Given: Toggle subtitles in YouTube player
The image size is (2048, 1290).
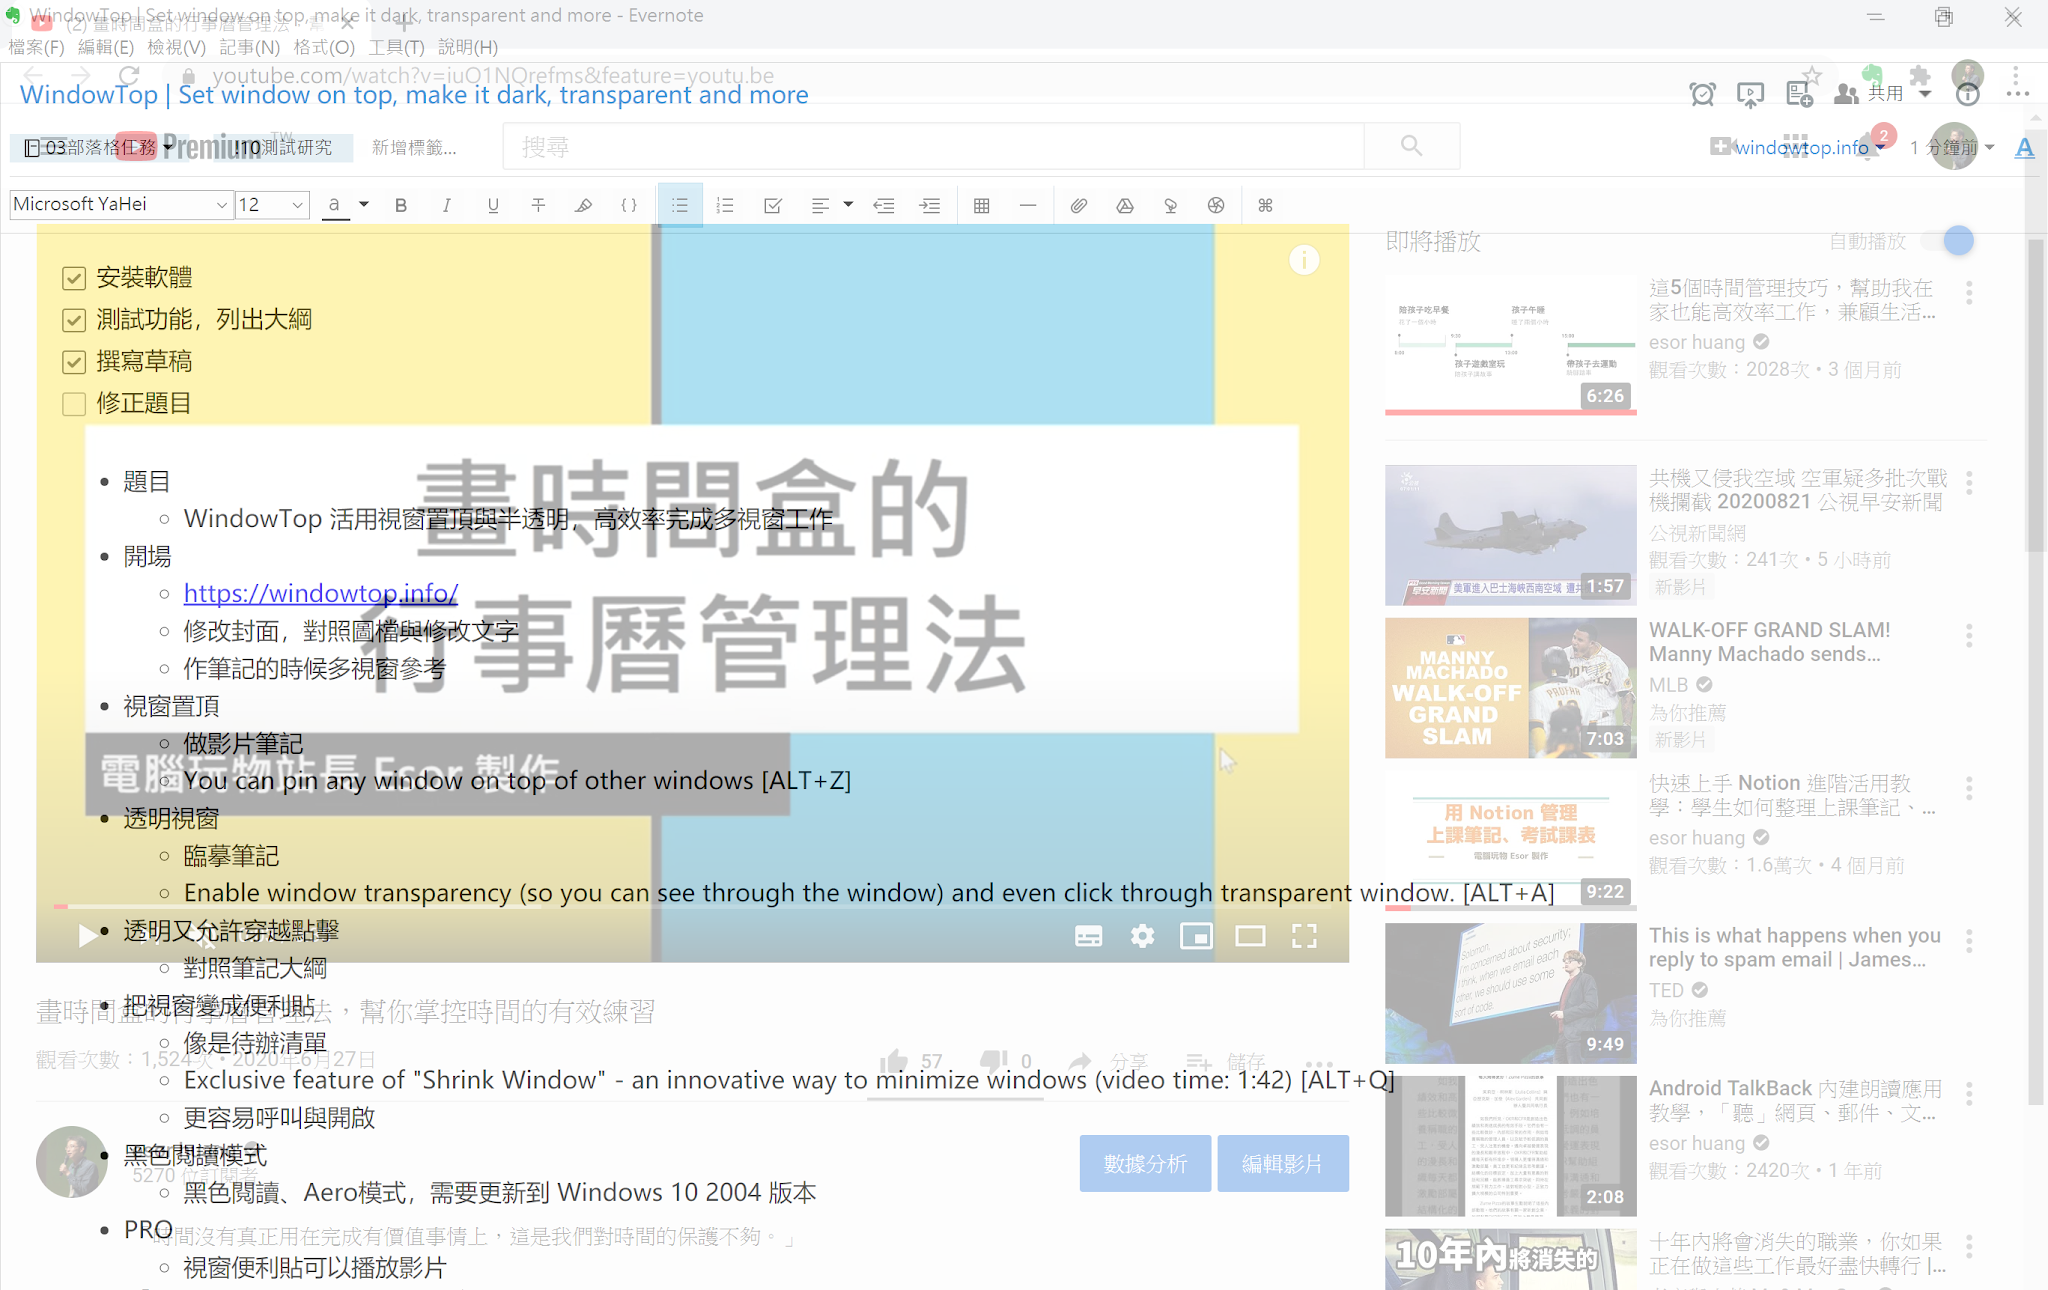Looking at the screenshot, I should [1088, 935].
